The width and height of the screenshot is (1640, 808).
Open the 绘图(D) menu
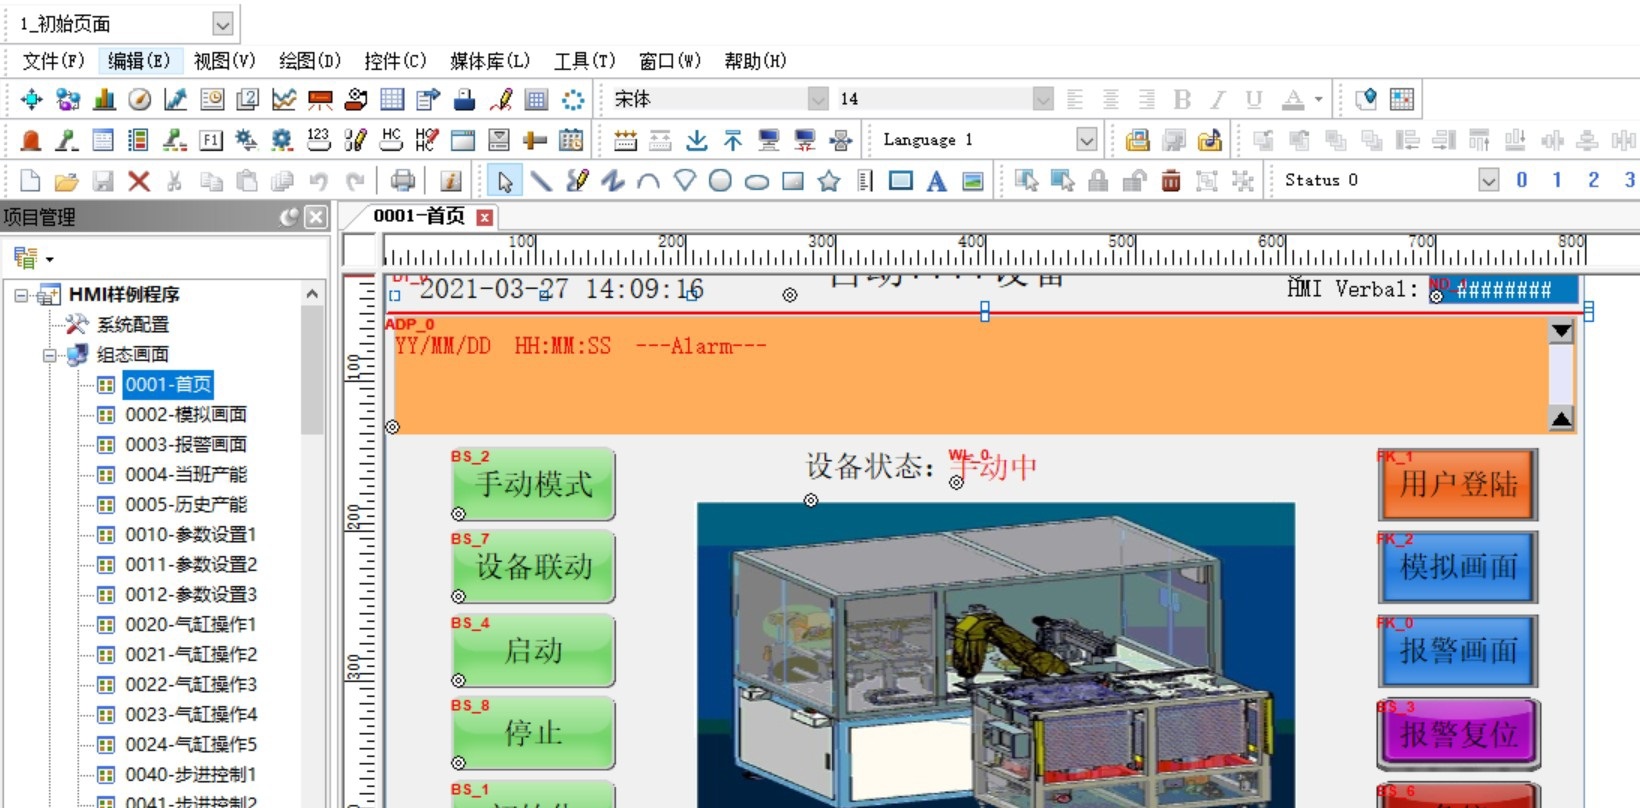(310, 61)
